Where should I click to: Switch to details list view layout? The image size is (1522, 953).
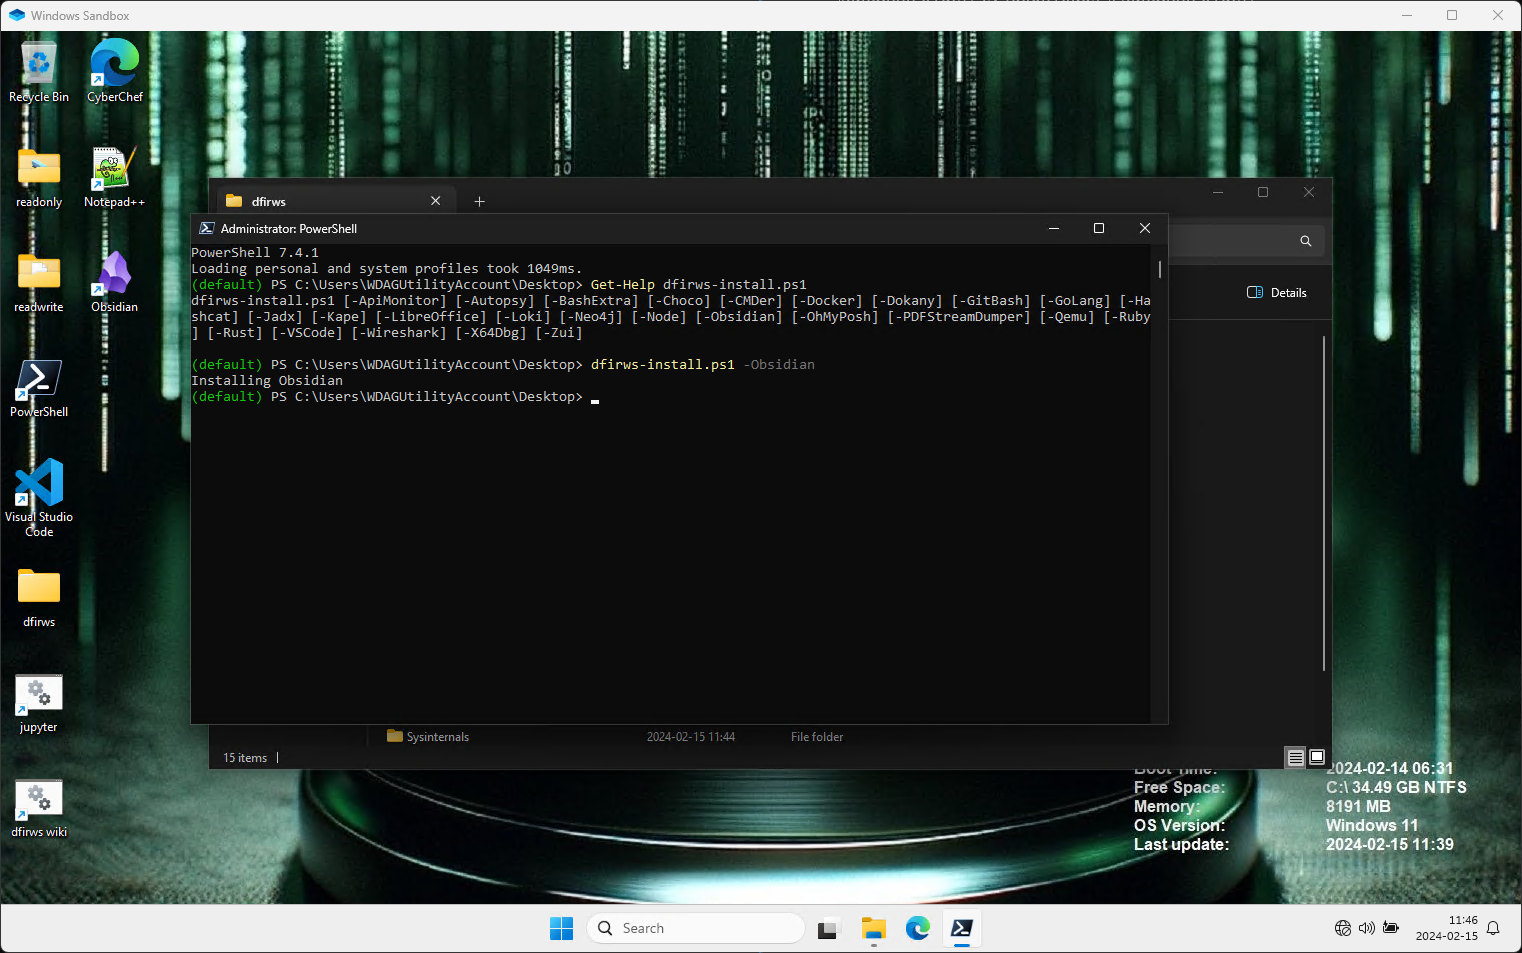point(1295,758)
